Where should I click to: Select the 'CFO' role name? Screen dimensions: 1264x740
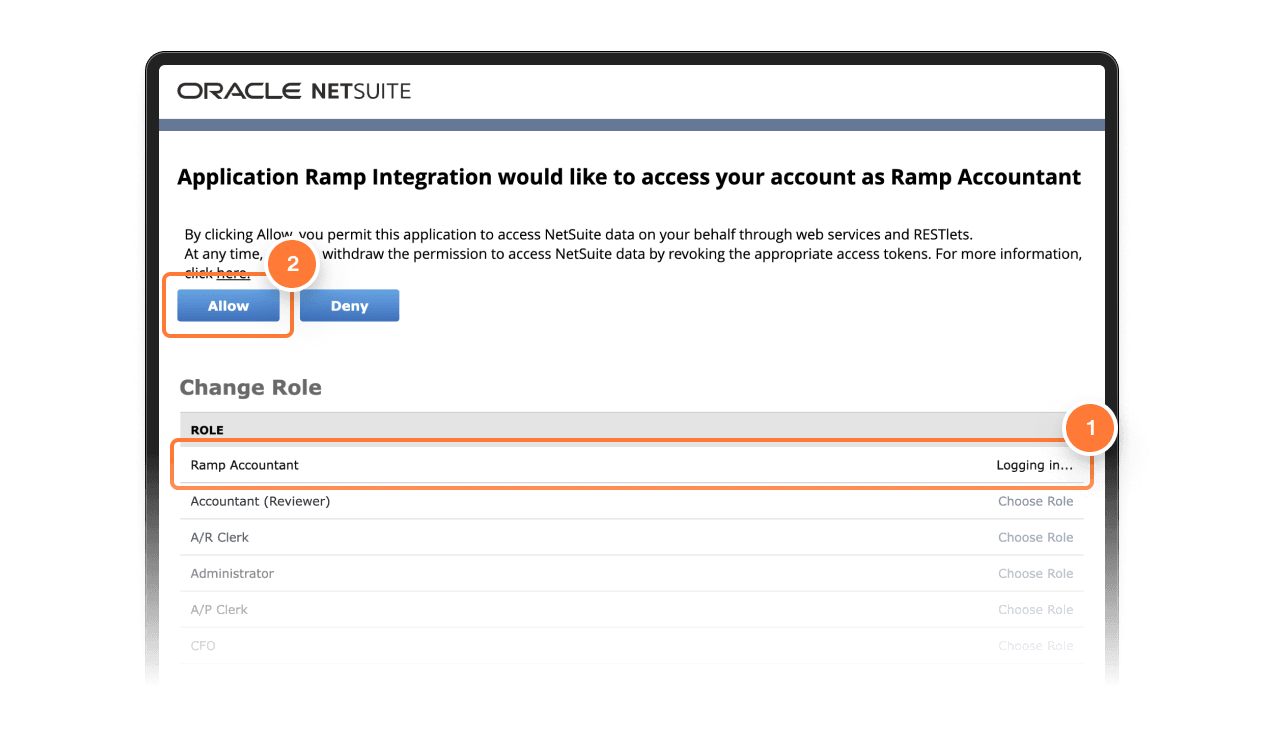pos(203,645)
